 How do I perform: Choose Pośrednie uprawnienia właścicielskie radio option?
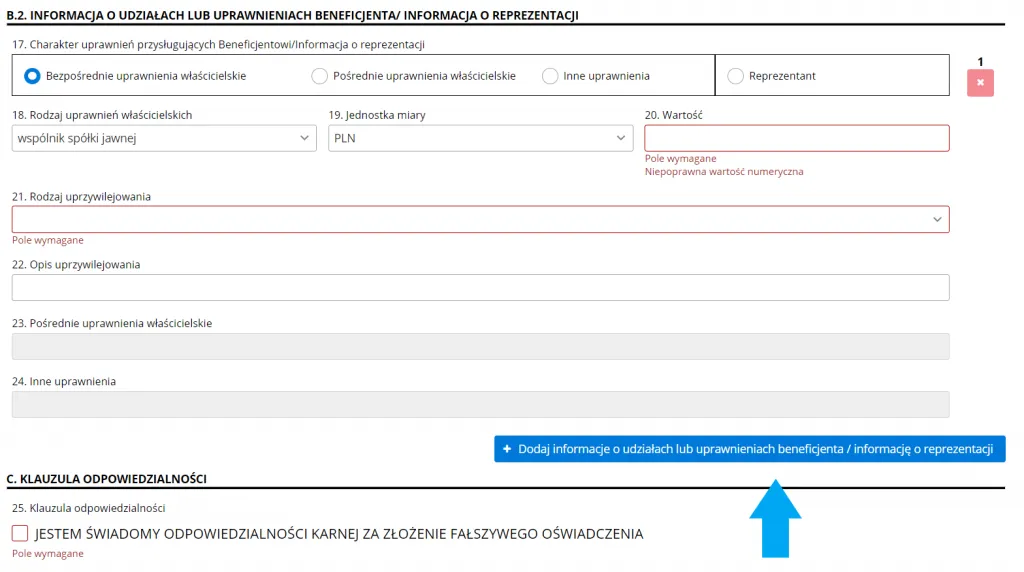(320, 76)
